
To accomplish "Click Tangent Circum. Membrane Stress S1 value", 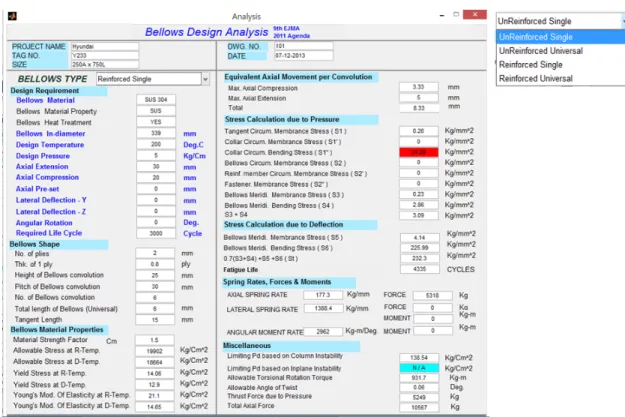I will click(x=419, y=131).
